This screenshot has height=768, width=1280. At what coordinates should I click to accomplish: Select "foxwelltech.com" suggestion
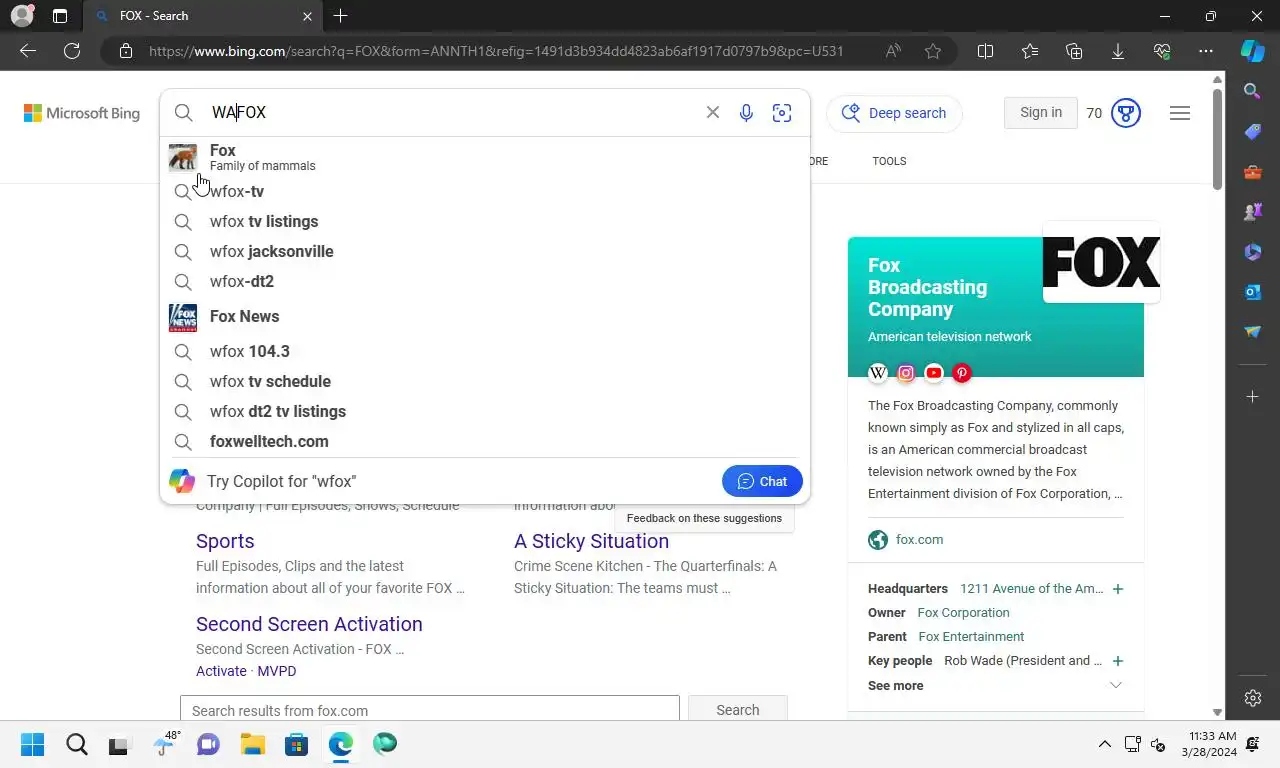(x=485, y=441)
